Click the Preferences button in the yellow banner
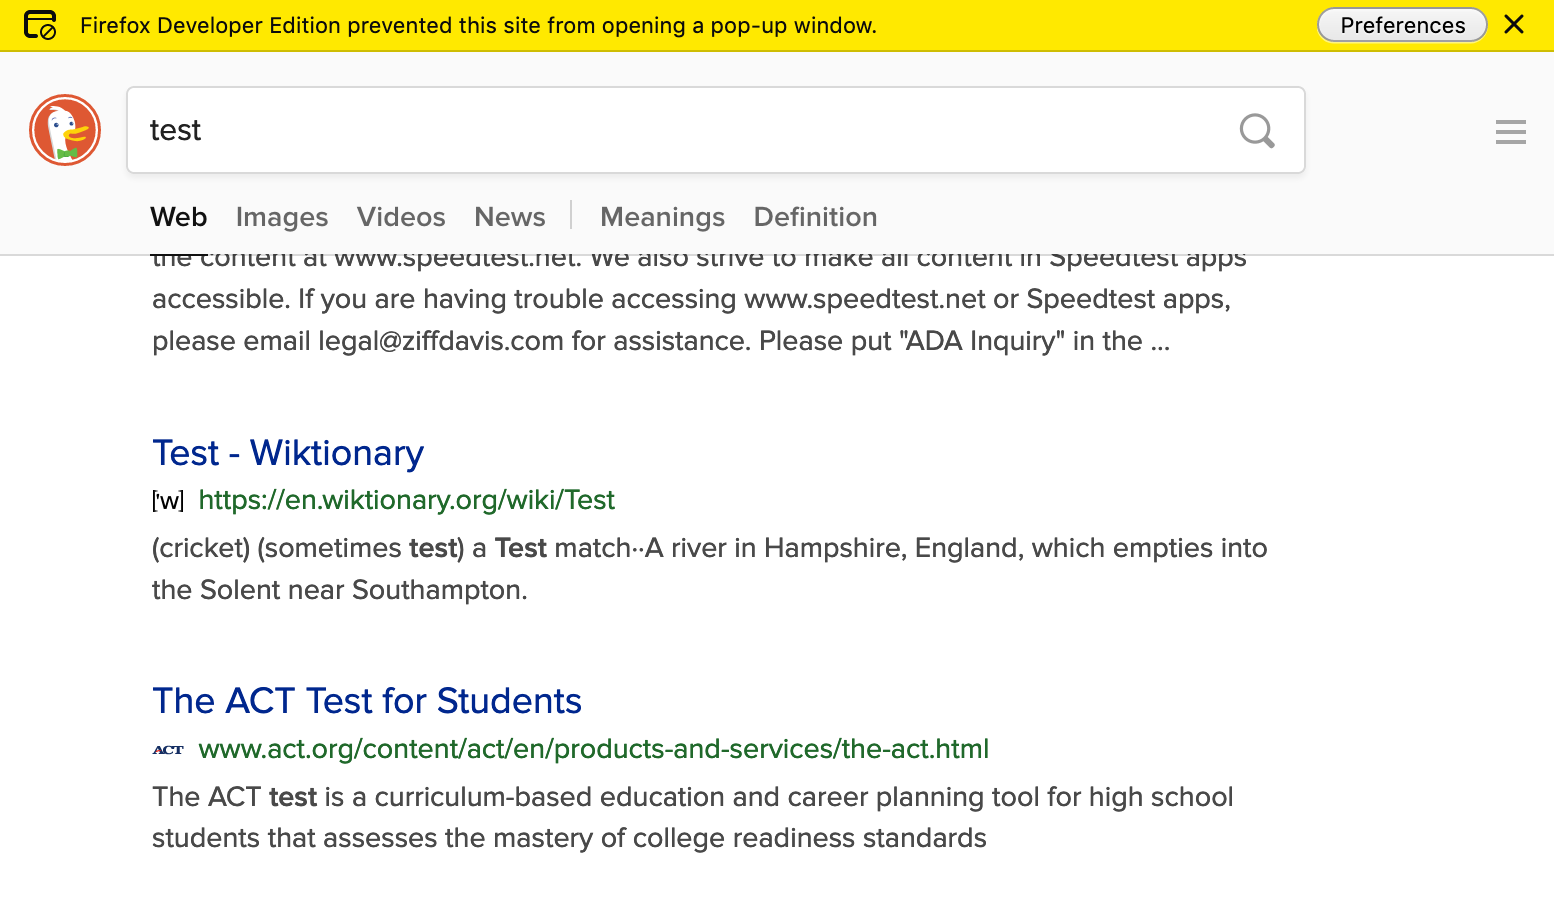 pyautogui.click(x=1402, y=25)
